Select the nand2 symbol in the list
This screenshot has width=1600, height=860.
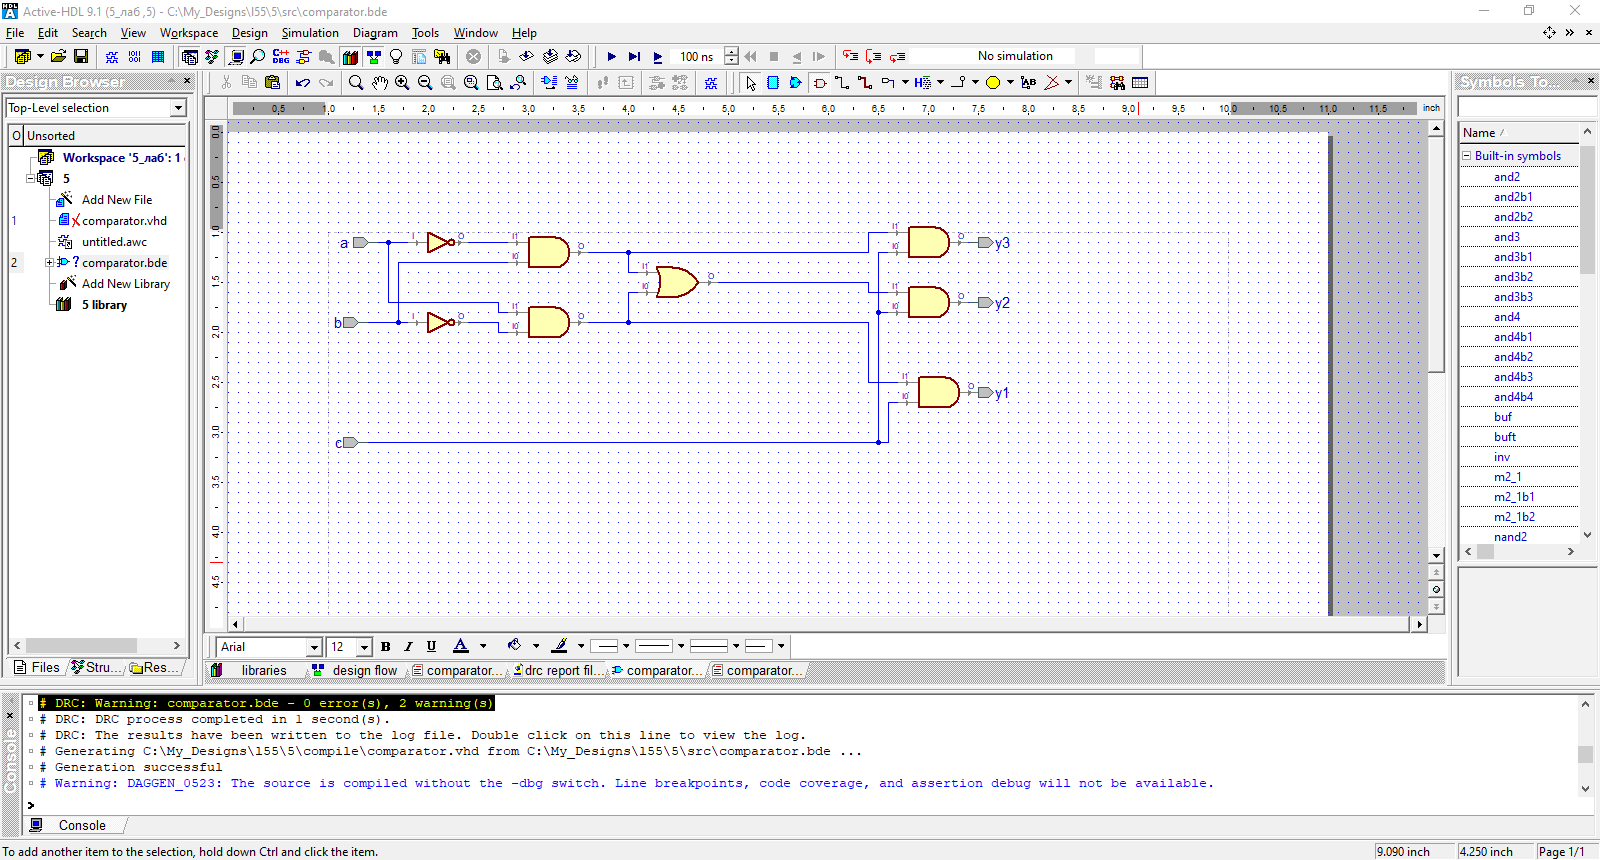(1510, 537)
